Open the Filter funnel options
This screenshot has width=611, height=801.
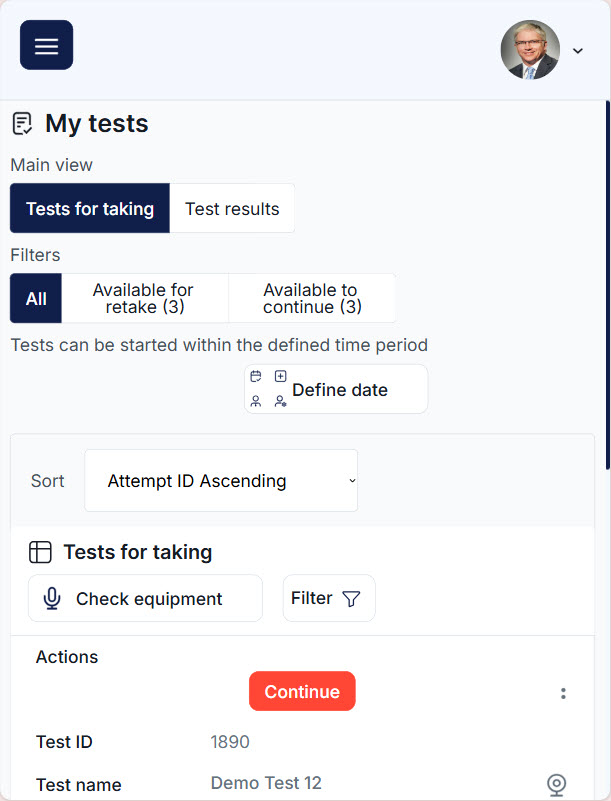[328, 599]
